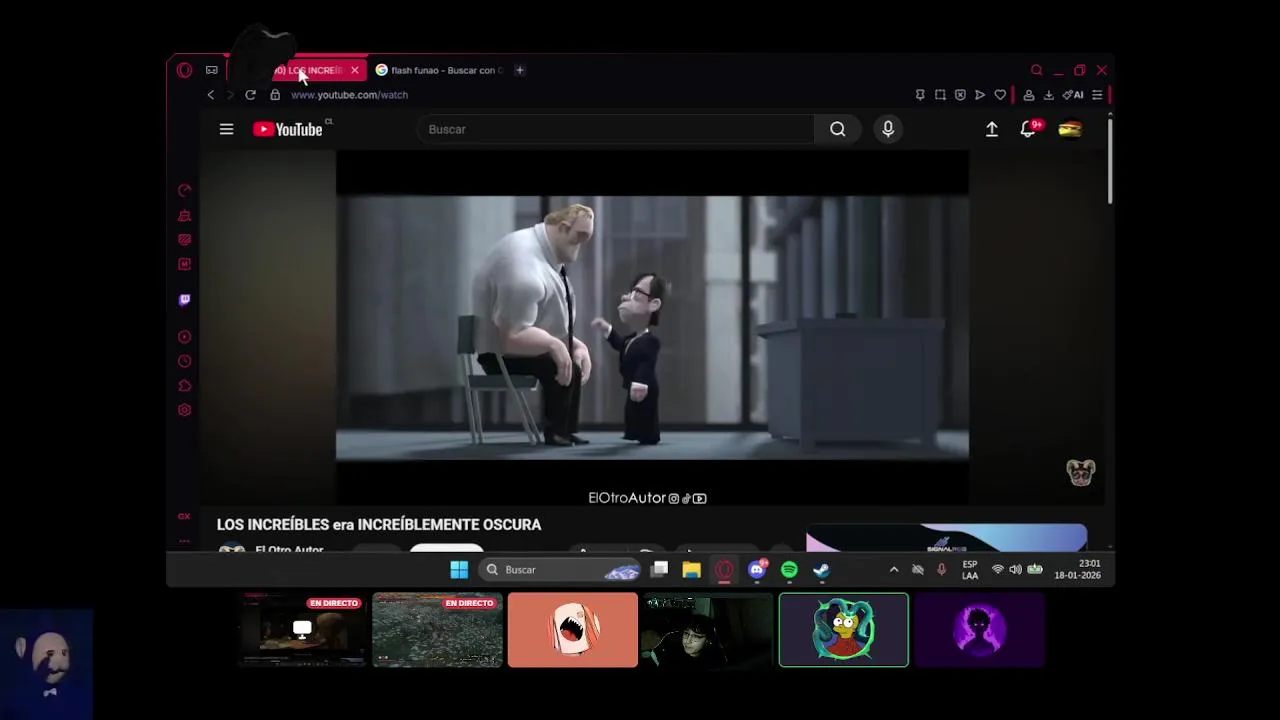Open Opera GX taskbar icon
Screen dimensions: 1280x720
pyautogui.click(x=724, y=570)
